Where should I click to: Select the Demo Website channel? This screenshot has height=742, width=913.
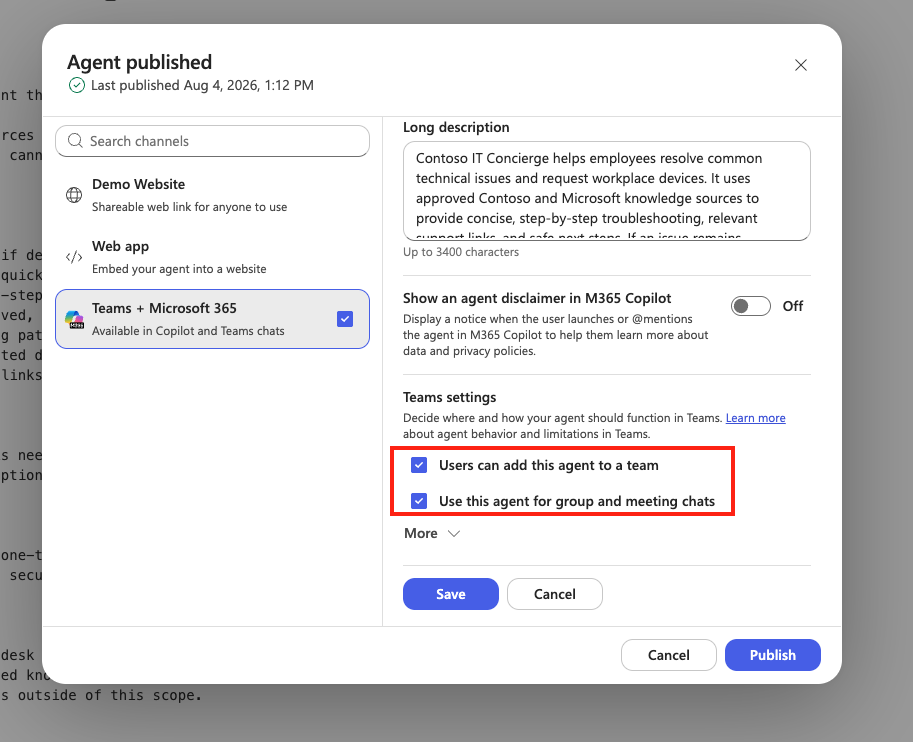pyautogui.click(x=213, y=195)
